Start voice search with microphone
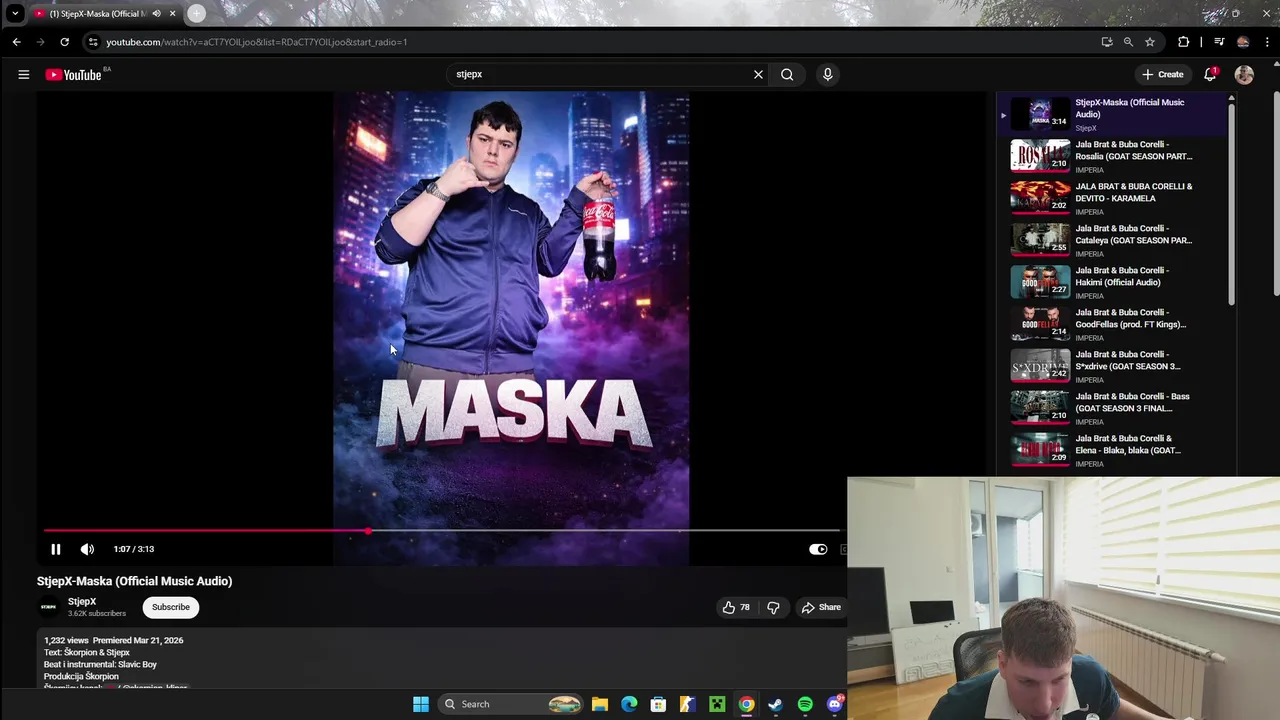Image resolution: width=1280 pixels, height=720 pixels. [827, 74]
